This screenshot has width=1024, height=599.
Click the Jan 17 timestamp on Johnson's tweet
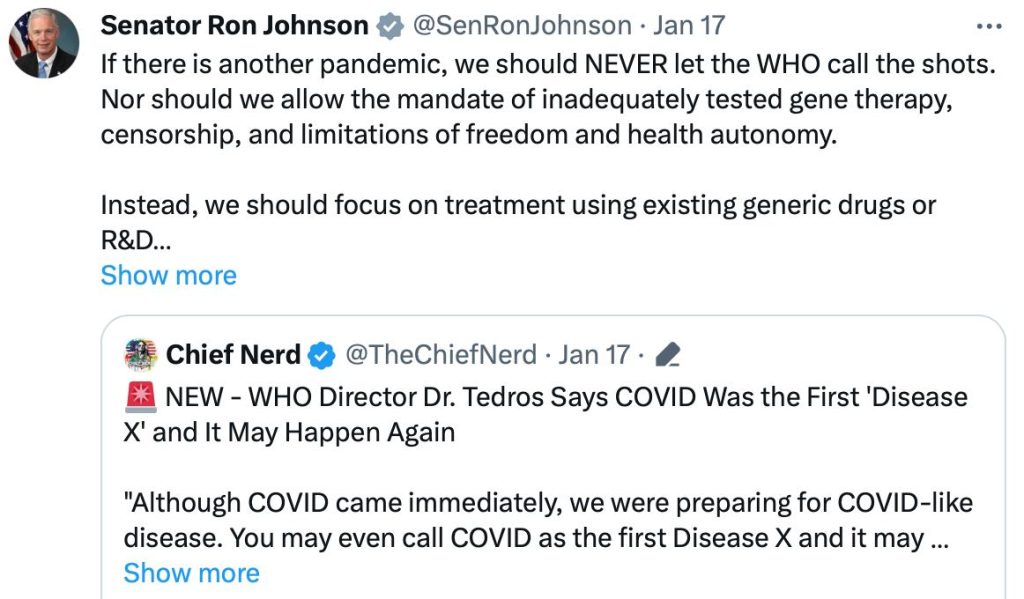point(690,25)
